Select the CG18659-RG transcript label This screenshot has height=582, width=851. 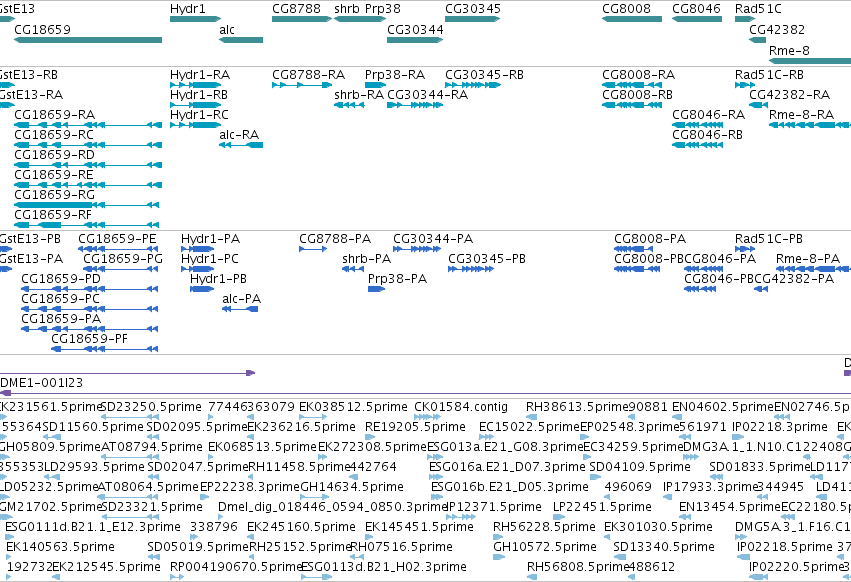point(55,194)
